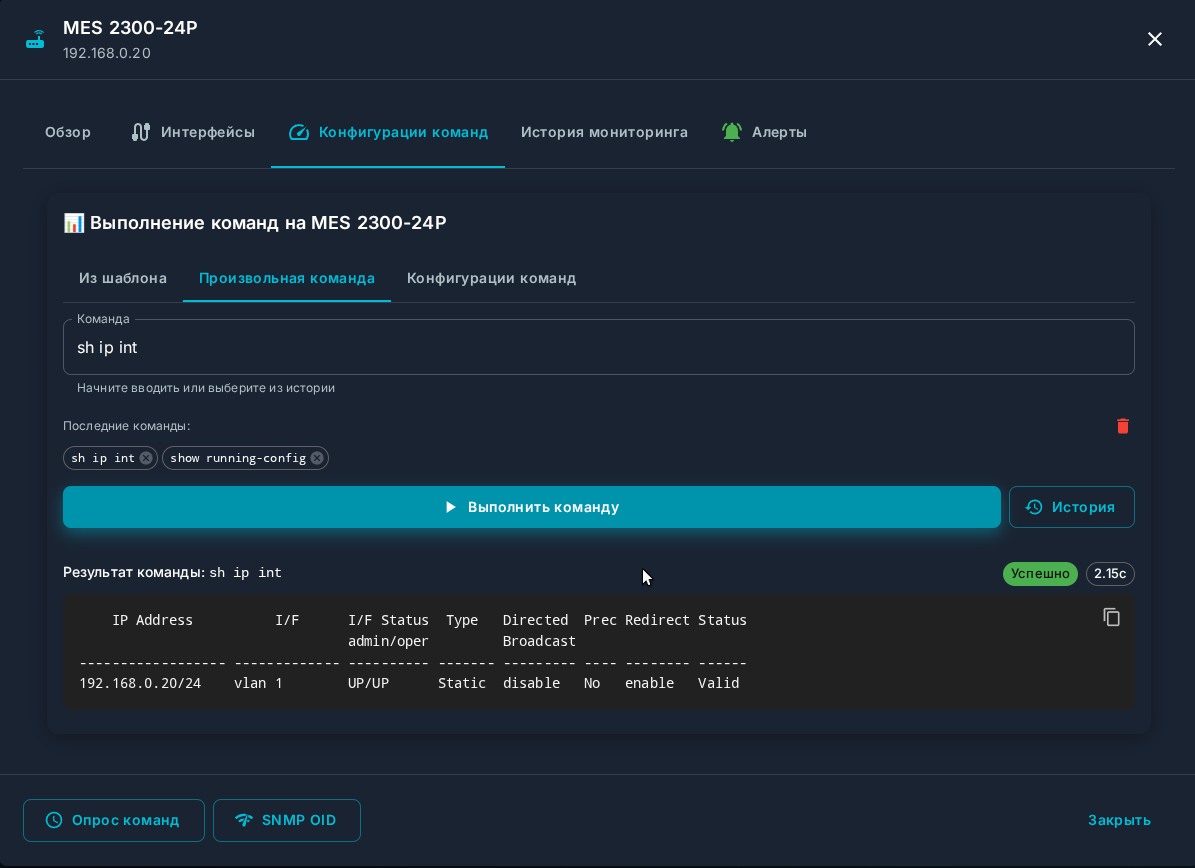Click the 'Static' type value in output

click(462, 683)
